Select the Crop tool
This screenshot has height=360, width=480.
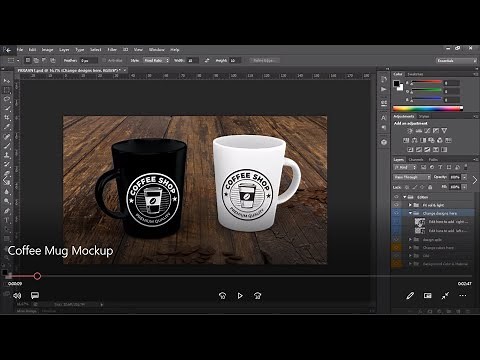(x=7, y=118)
